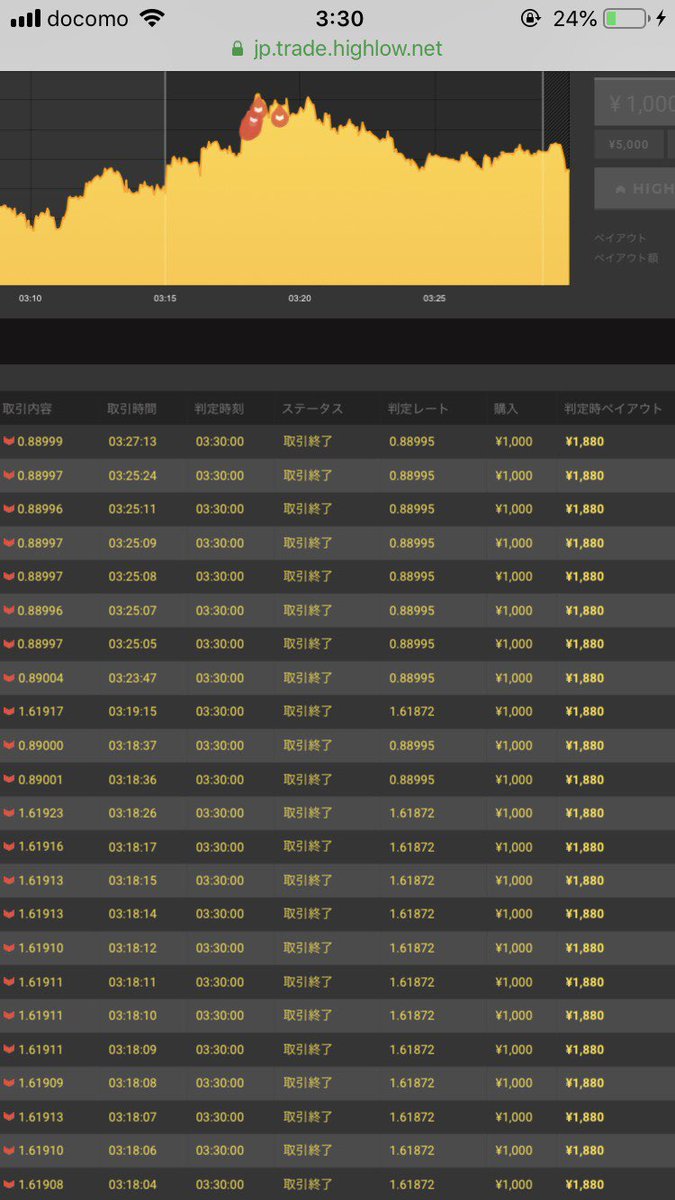Click the Low arrow icon in the 03:18:11 row
Image resolution: width=675 pixels, height=1200 pixels.
(x=9, y=982)
